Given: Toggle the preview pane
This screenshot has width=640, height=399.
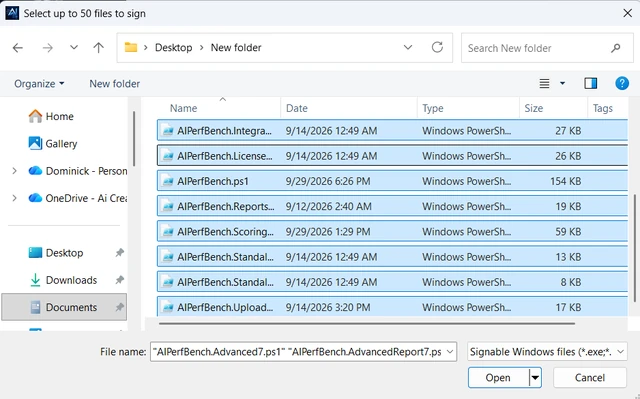Looking at the screenshot, I should (590, 84).
